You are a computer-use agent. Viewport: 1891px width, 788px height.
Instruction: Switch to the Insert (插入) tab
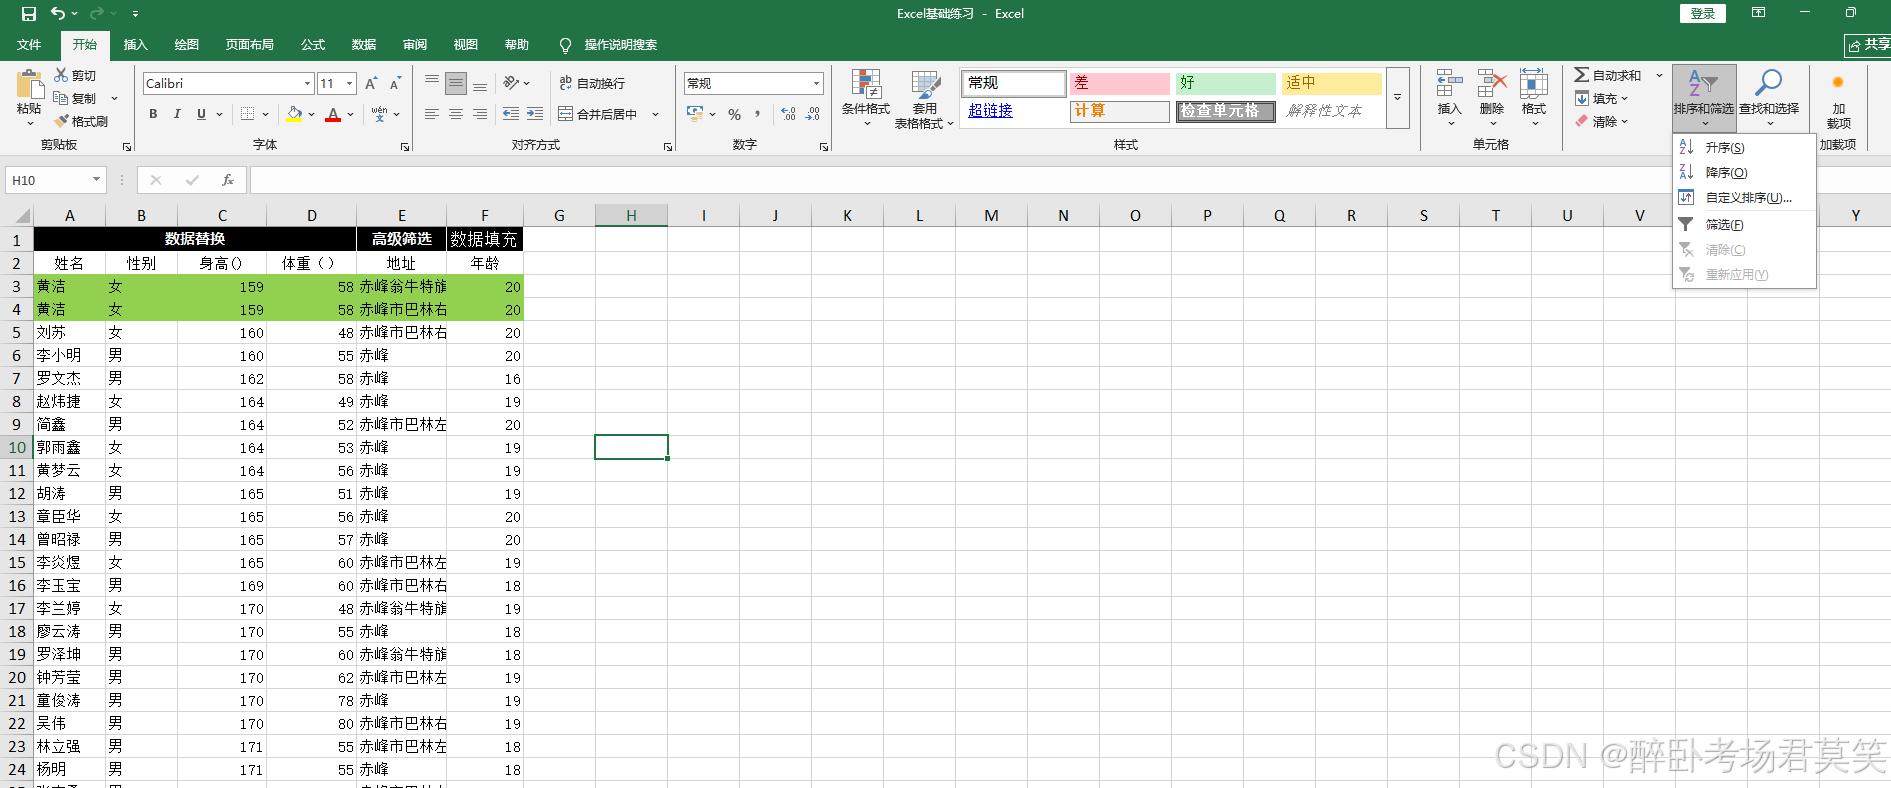pyautogui.click(x=136, y=45)
